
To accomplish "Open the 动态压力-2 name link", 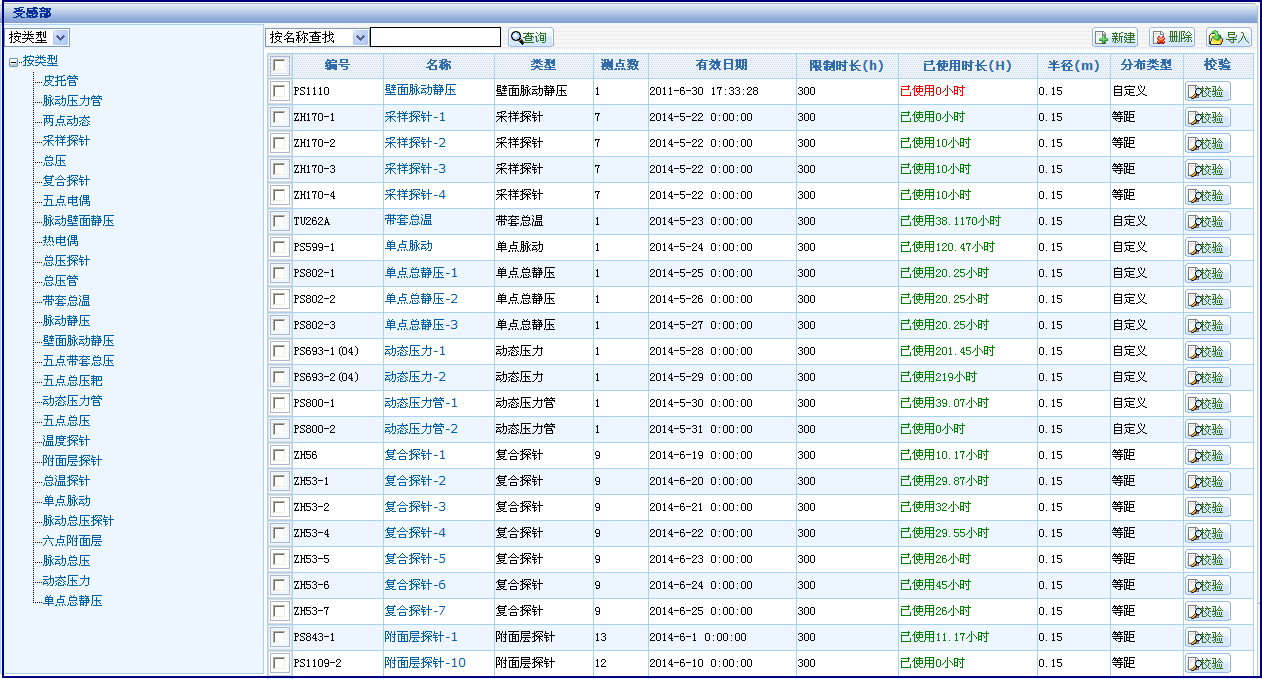I will click(x=415, y=377).
